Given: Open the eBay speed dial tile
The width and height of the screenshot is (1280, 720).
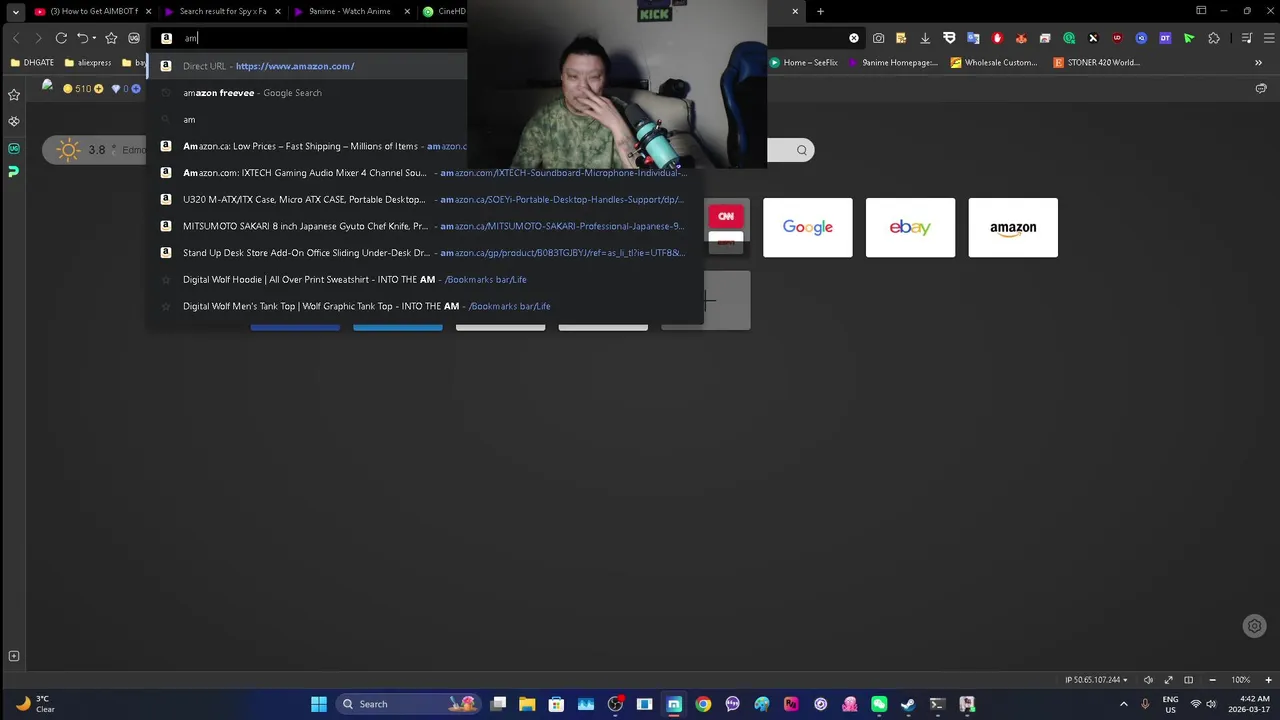Looking at the screenshot, I should click(x=910, y=227).
